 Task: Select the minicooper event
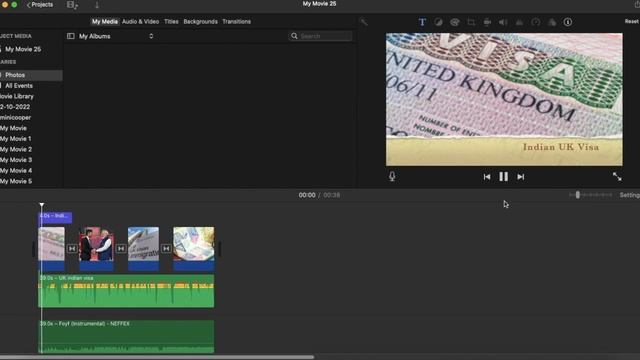point(16,118)
